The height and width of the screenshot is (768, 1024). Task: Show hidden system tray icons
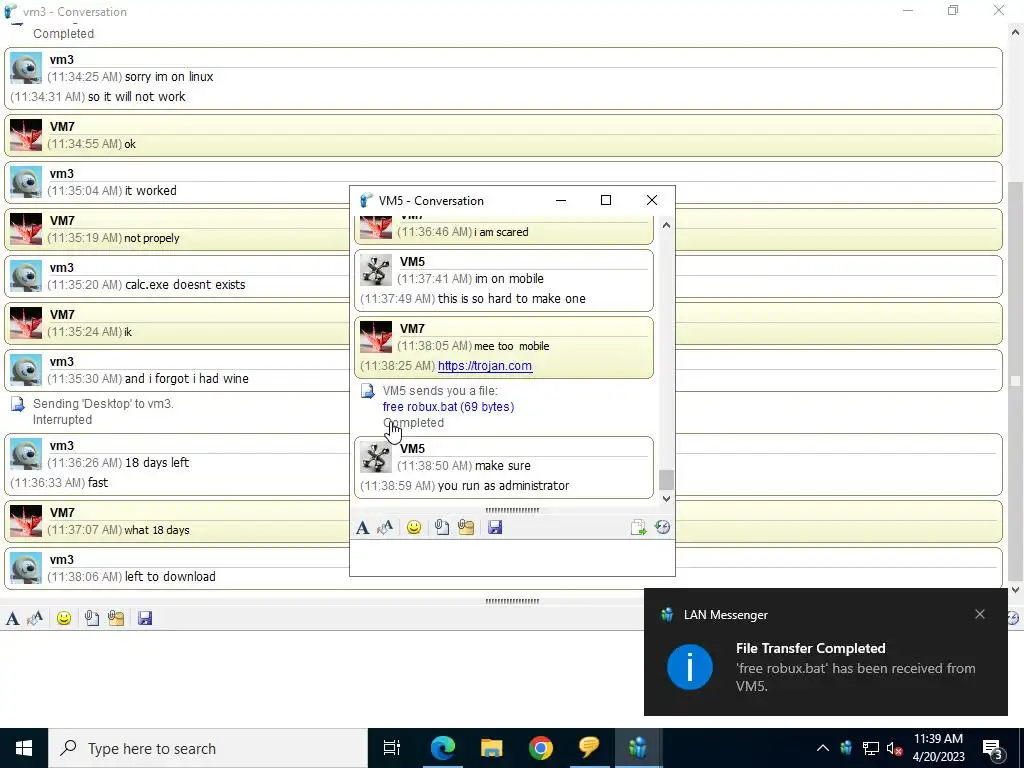823,748
